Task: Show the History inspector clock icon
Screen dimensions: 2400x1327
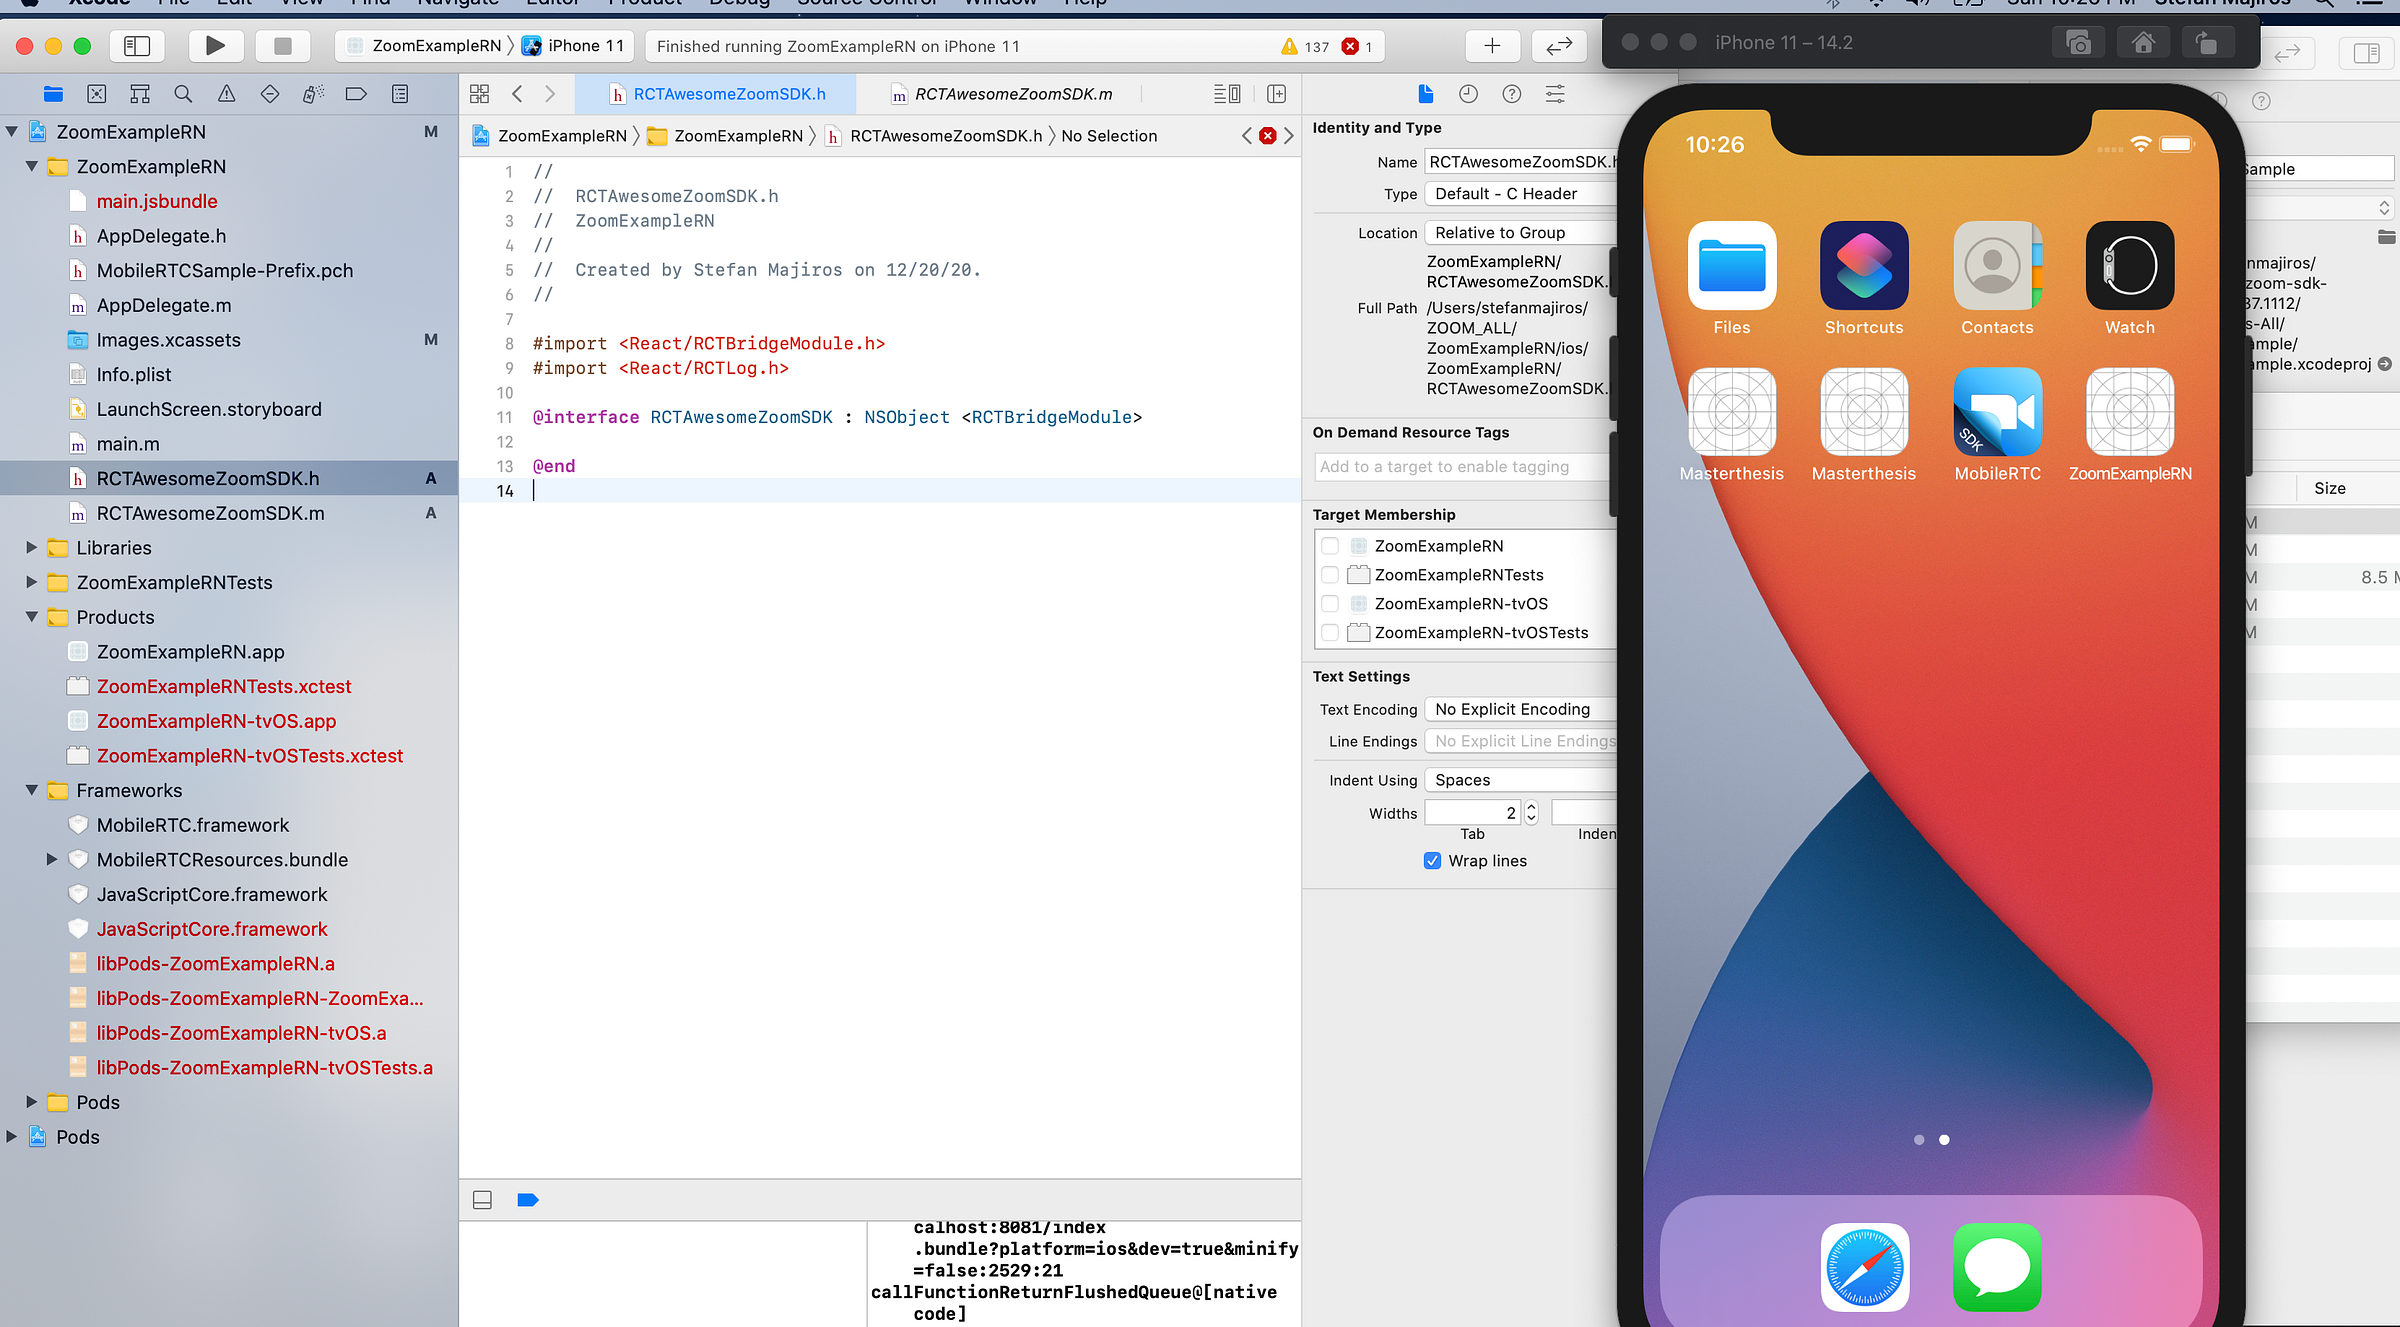Action: [x=1468, y=94]
